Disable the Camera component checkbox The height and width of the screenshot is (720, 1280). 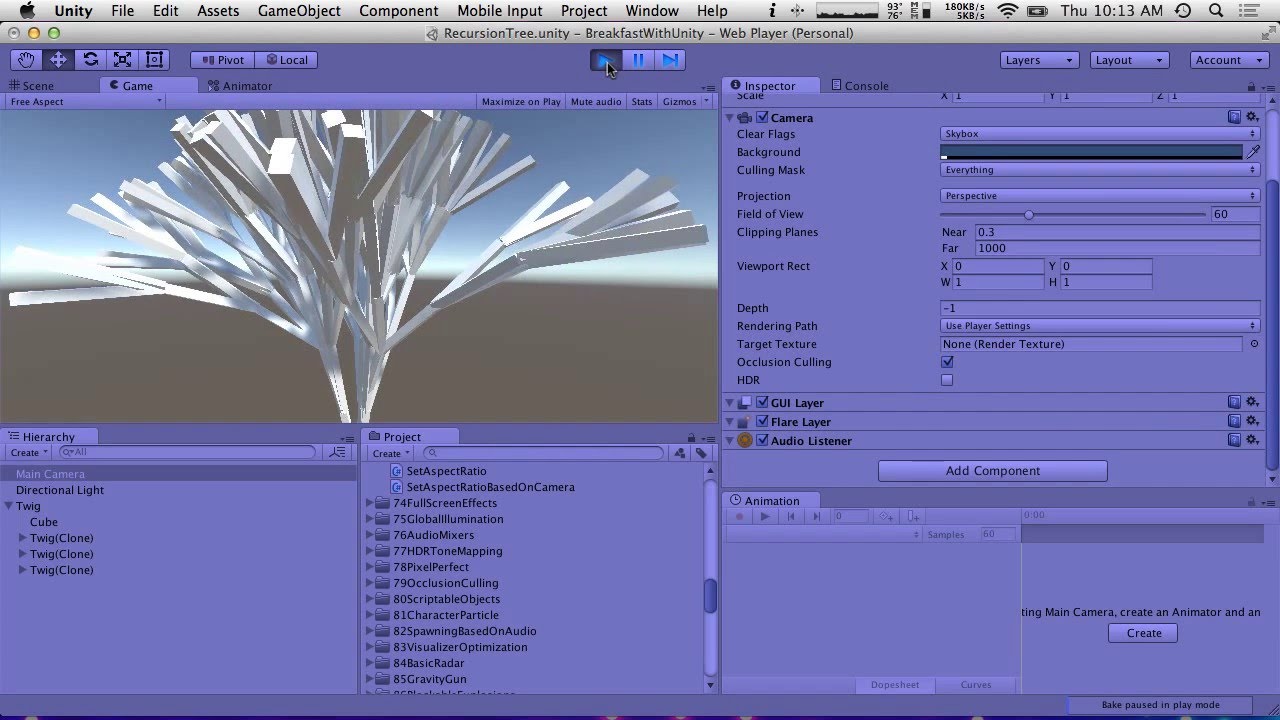762,118
